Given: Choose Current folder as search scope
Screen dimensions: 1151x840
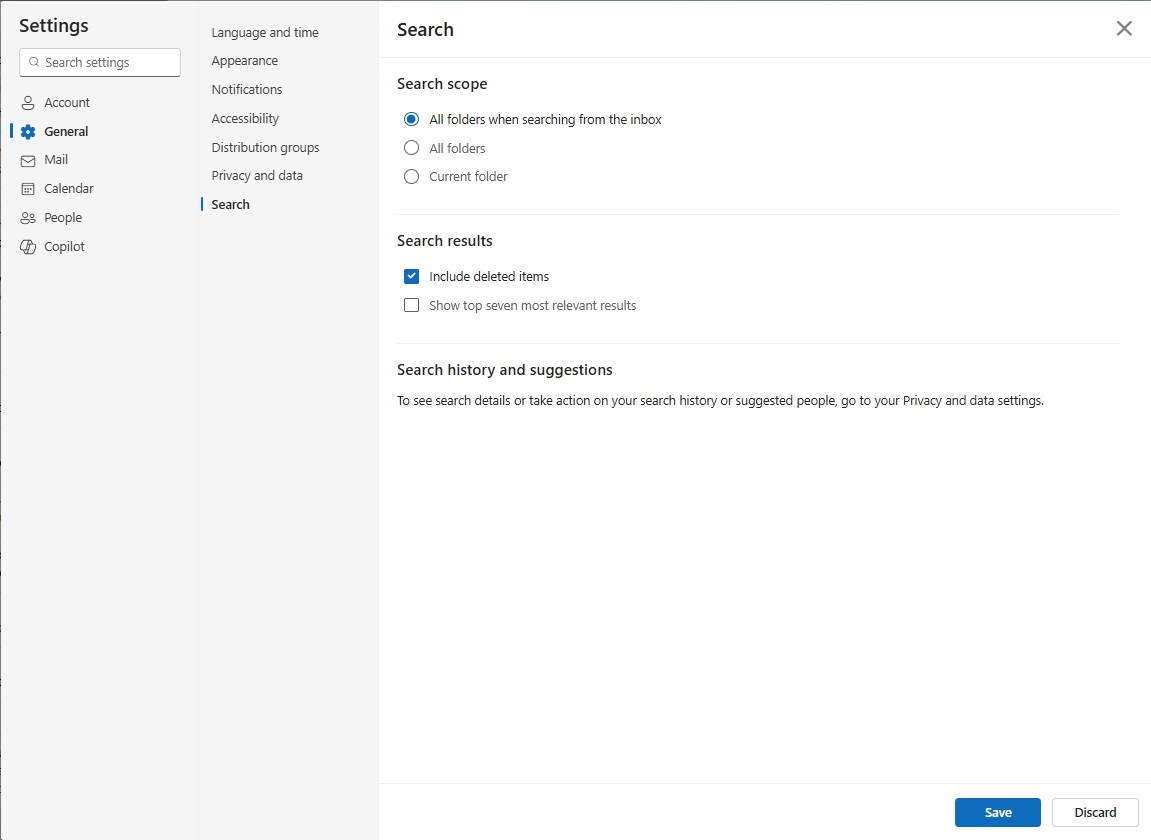Looking at the screenshot, I should [411, 176].
